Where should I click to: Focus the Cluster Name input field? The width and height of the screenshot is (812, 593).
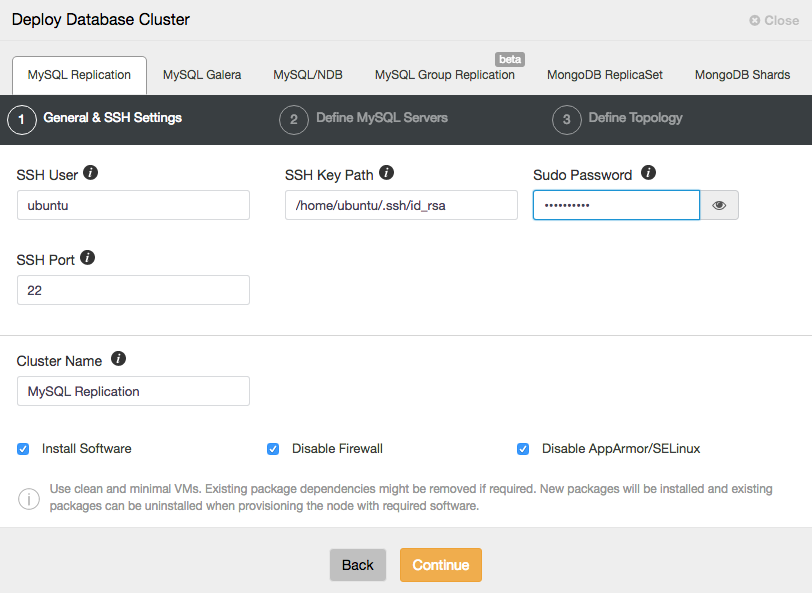click(133, 391)
